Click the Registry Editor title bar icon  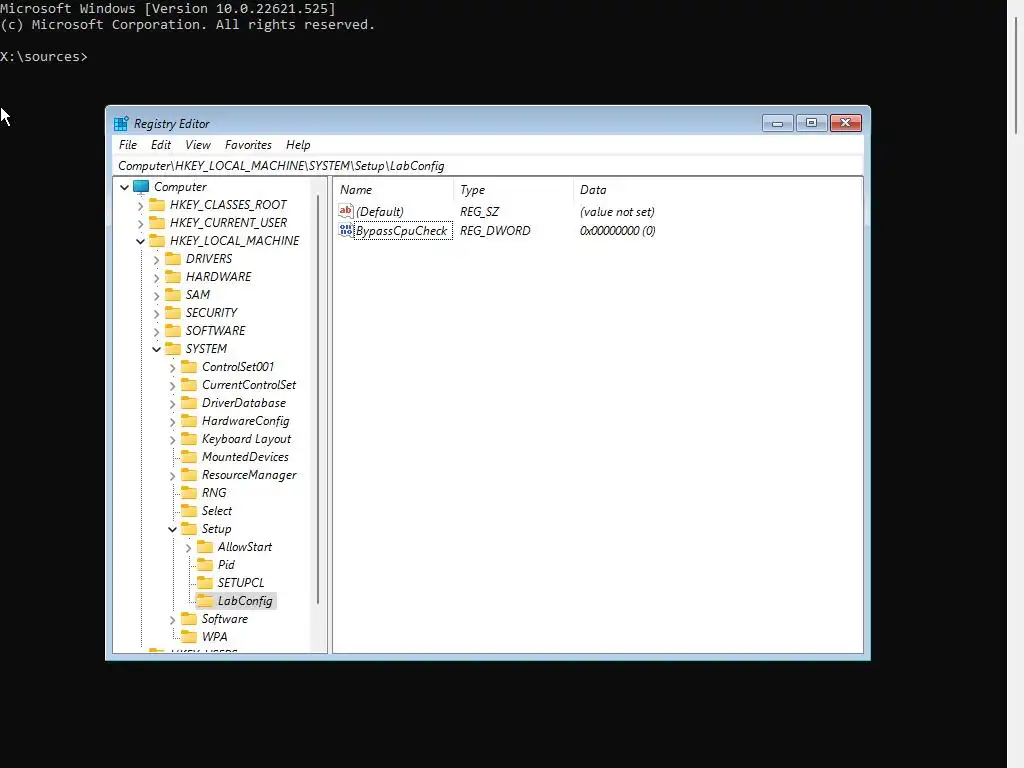121,123
